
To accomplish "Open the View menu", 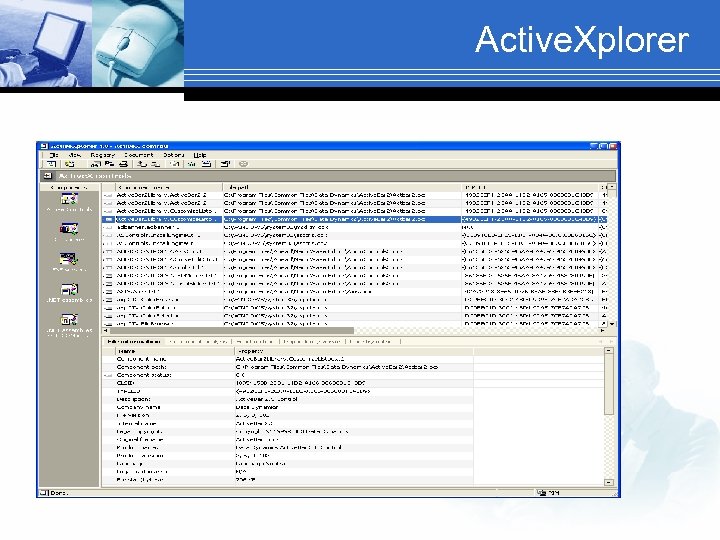I will pyautogui.click(x=74, y=155).
